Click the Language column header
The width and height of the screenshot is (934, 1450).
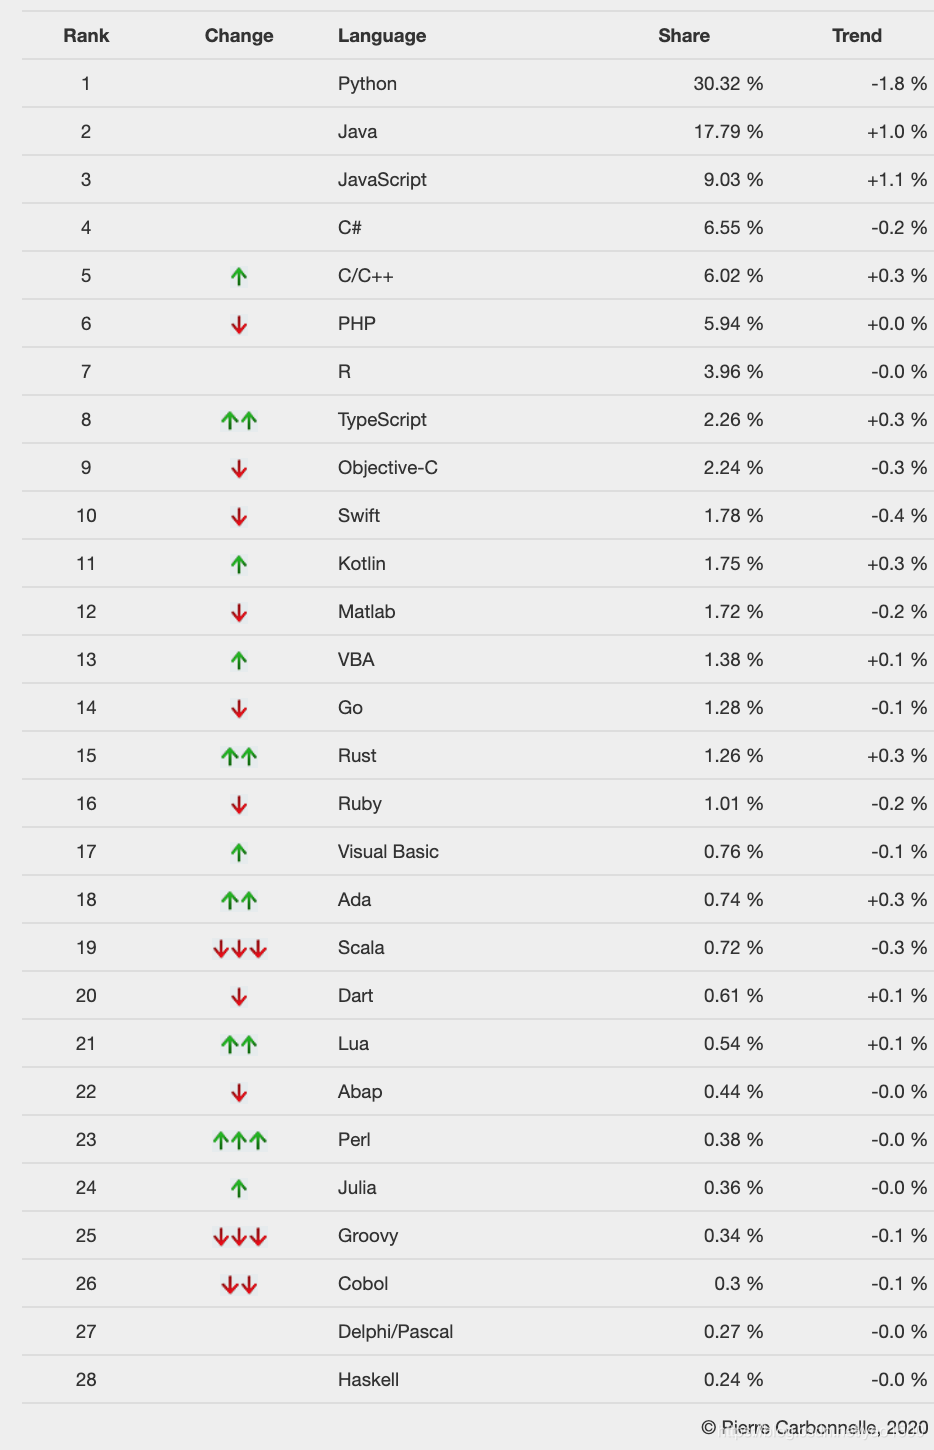point(382,36)
